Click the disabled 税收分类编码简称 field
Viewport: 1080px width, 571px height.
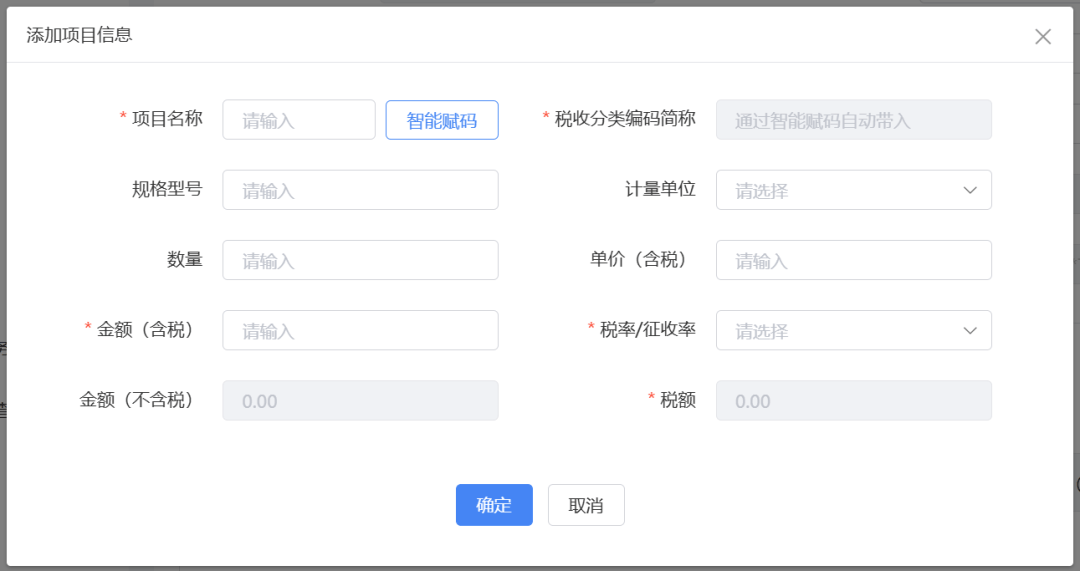[x=853, y=120]
